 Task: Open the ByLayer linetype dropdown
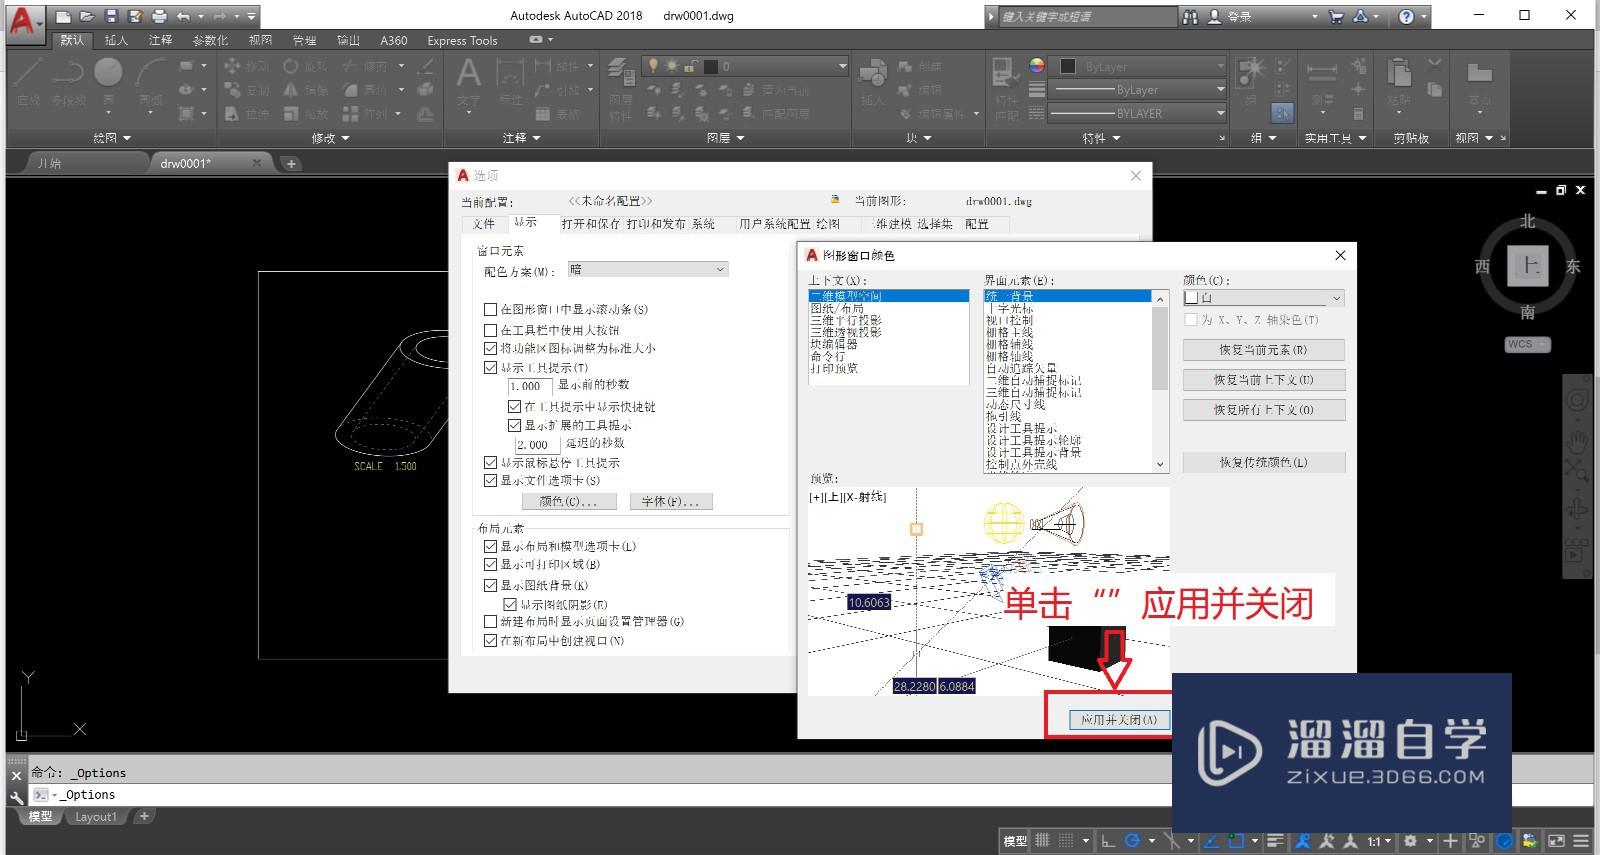point(1138,89)
